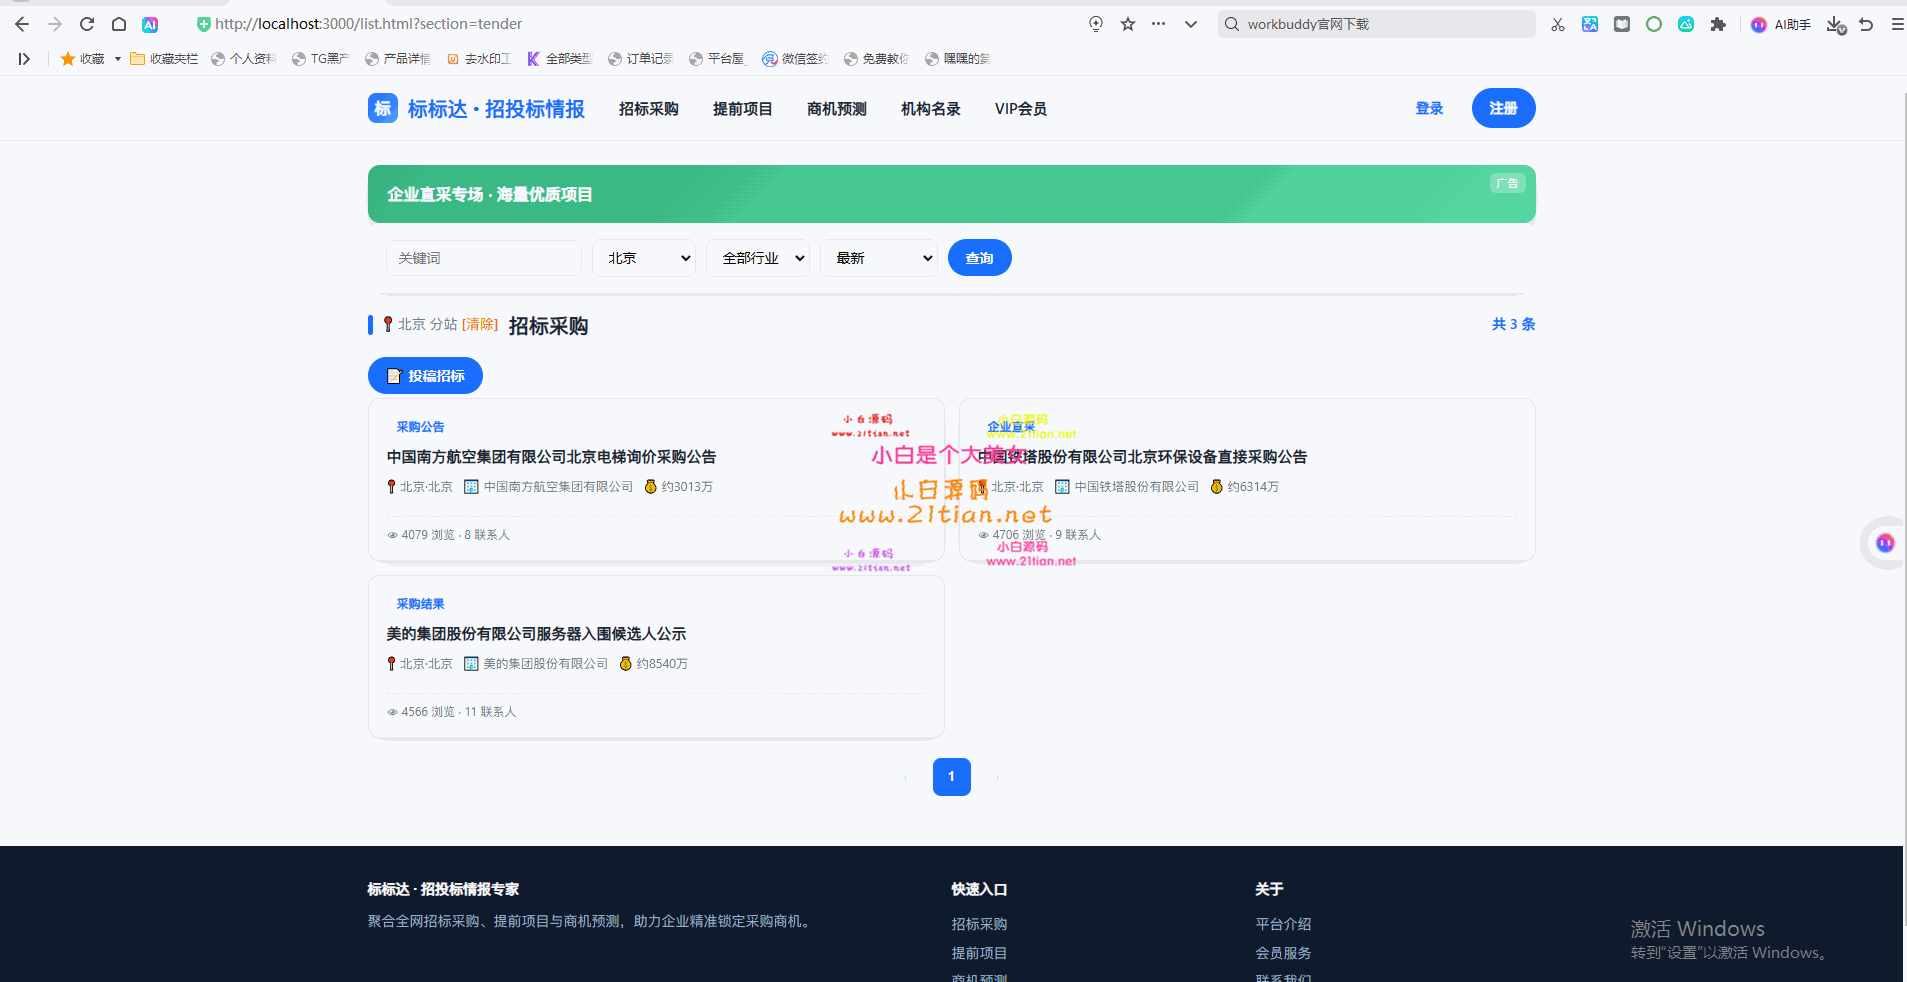
Task: Open the 企业直采专场 green banner ad
Action: point(952,194)
